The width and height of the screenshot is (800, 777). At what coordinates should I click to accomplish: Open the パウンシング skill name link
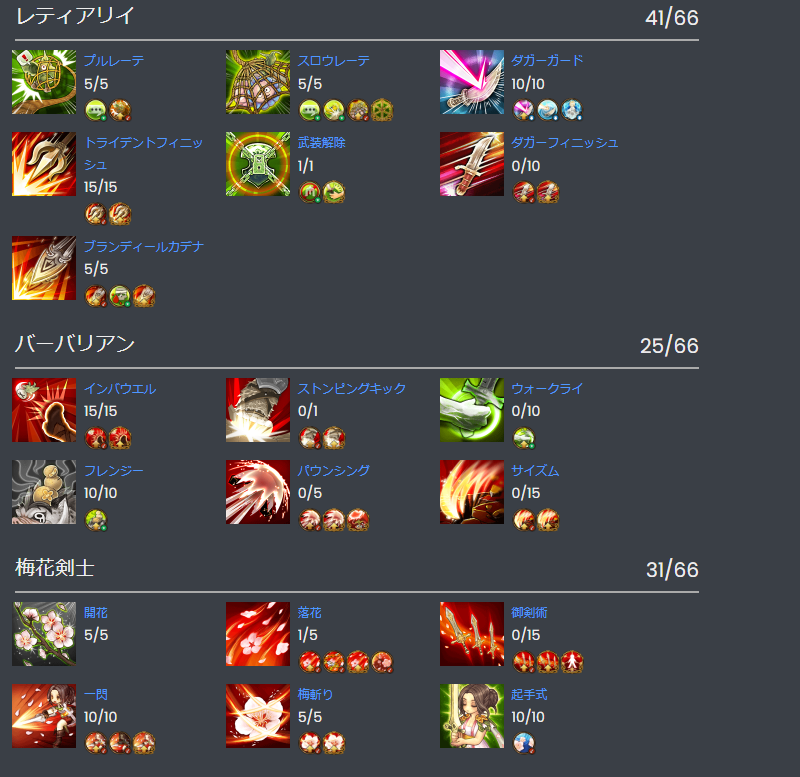pyautogui.click(x=334, y=470)
